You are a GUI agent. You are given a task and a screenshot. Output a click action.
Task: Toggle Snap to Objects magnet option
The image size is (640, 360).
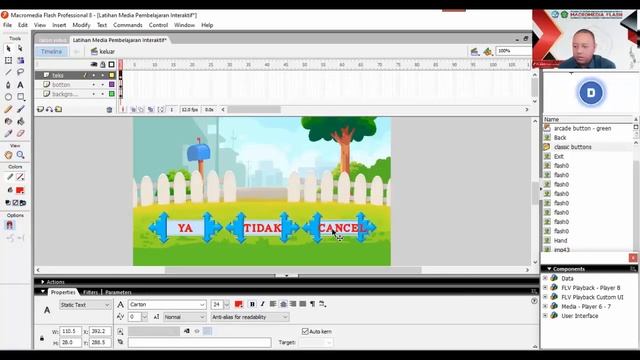9,225
